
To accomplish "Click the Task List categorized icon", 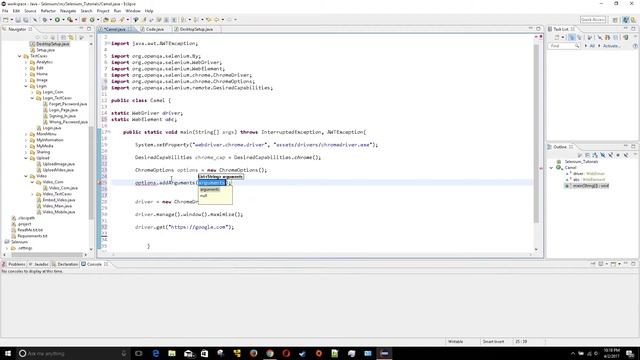I will [x=572, y=38].
